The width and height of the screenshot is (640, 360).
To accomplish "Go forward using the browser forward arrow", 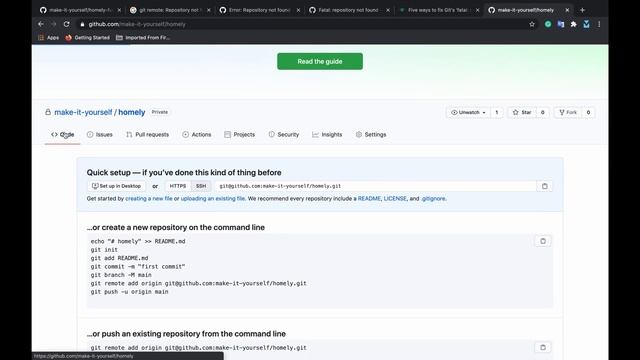I will coord(54,24).
